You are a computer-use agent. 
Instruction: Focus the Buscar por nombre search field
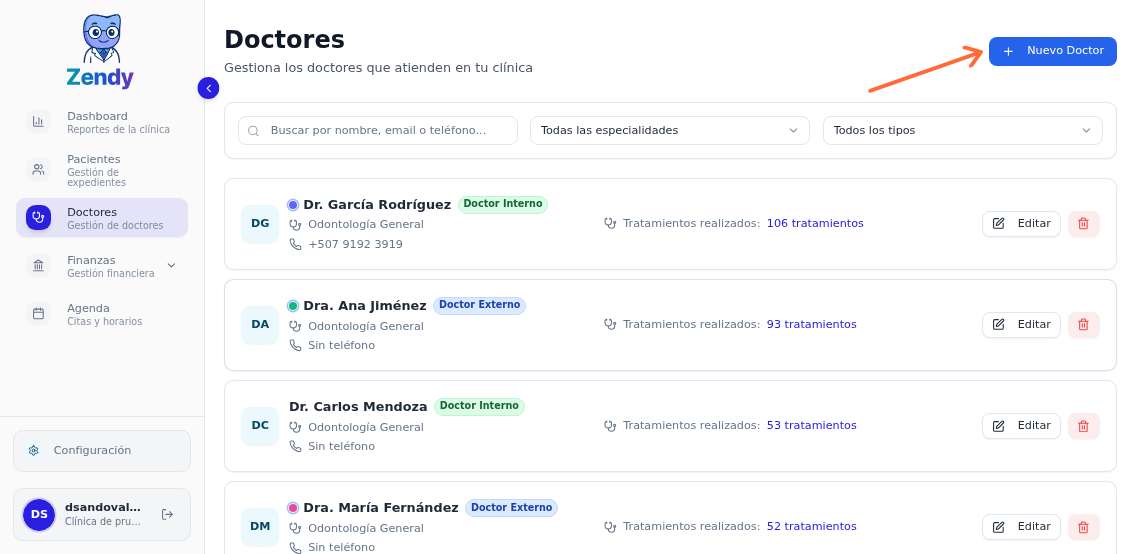point(377,130)
